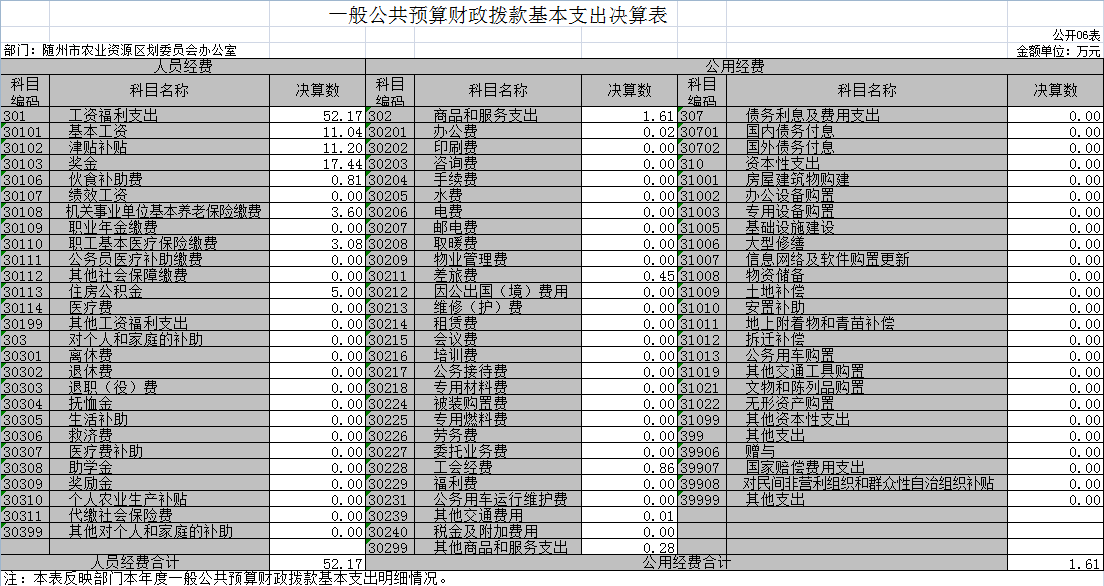Select the 国家赔偿费用支出 cell
This screenshot has width=1104, height=586.
[806, 468]
